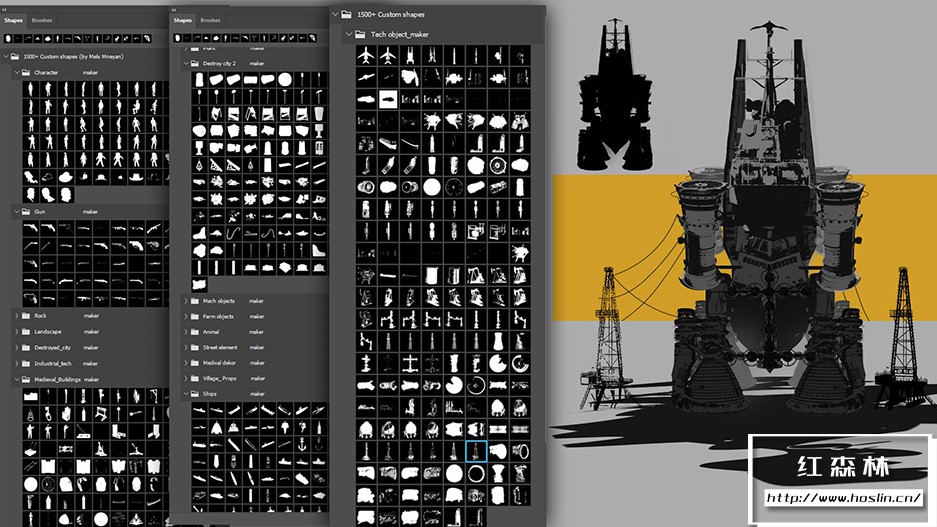Image resolution: width=937 pixels, height=527 pixels.
Task: Expand the Rock folder
Action: pos(16,315)
